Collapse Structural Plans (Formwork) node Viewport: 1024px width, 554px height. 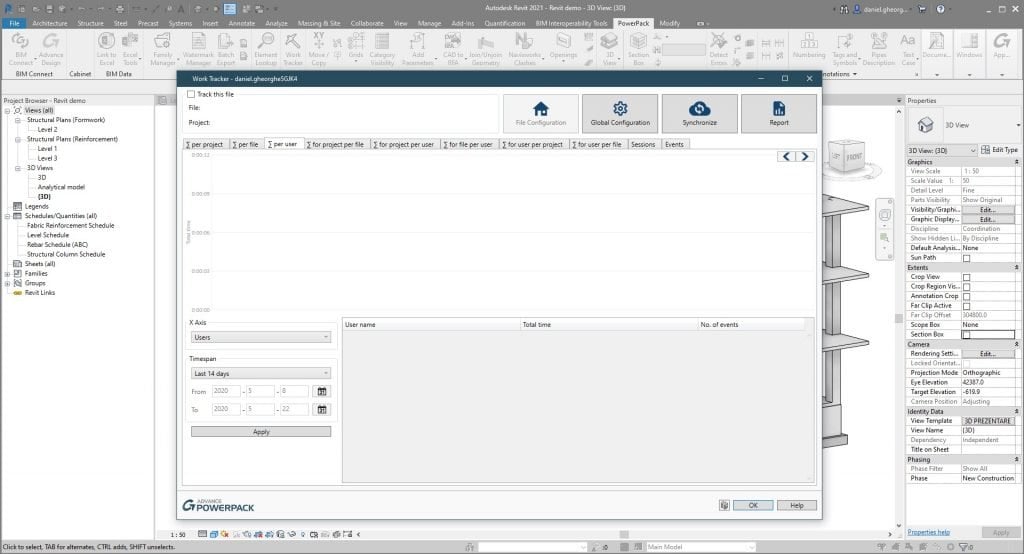tap(18, 120)
